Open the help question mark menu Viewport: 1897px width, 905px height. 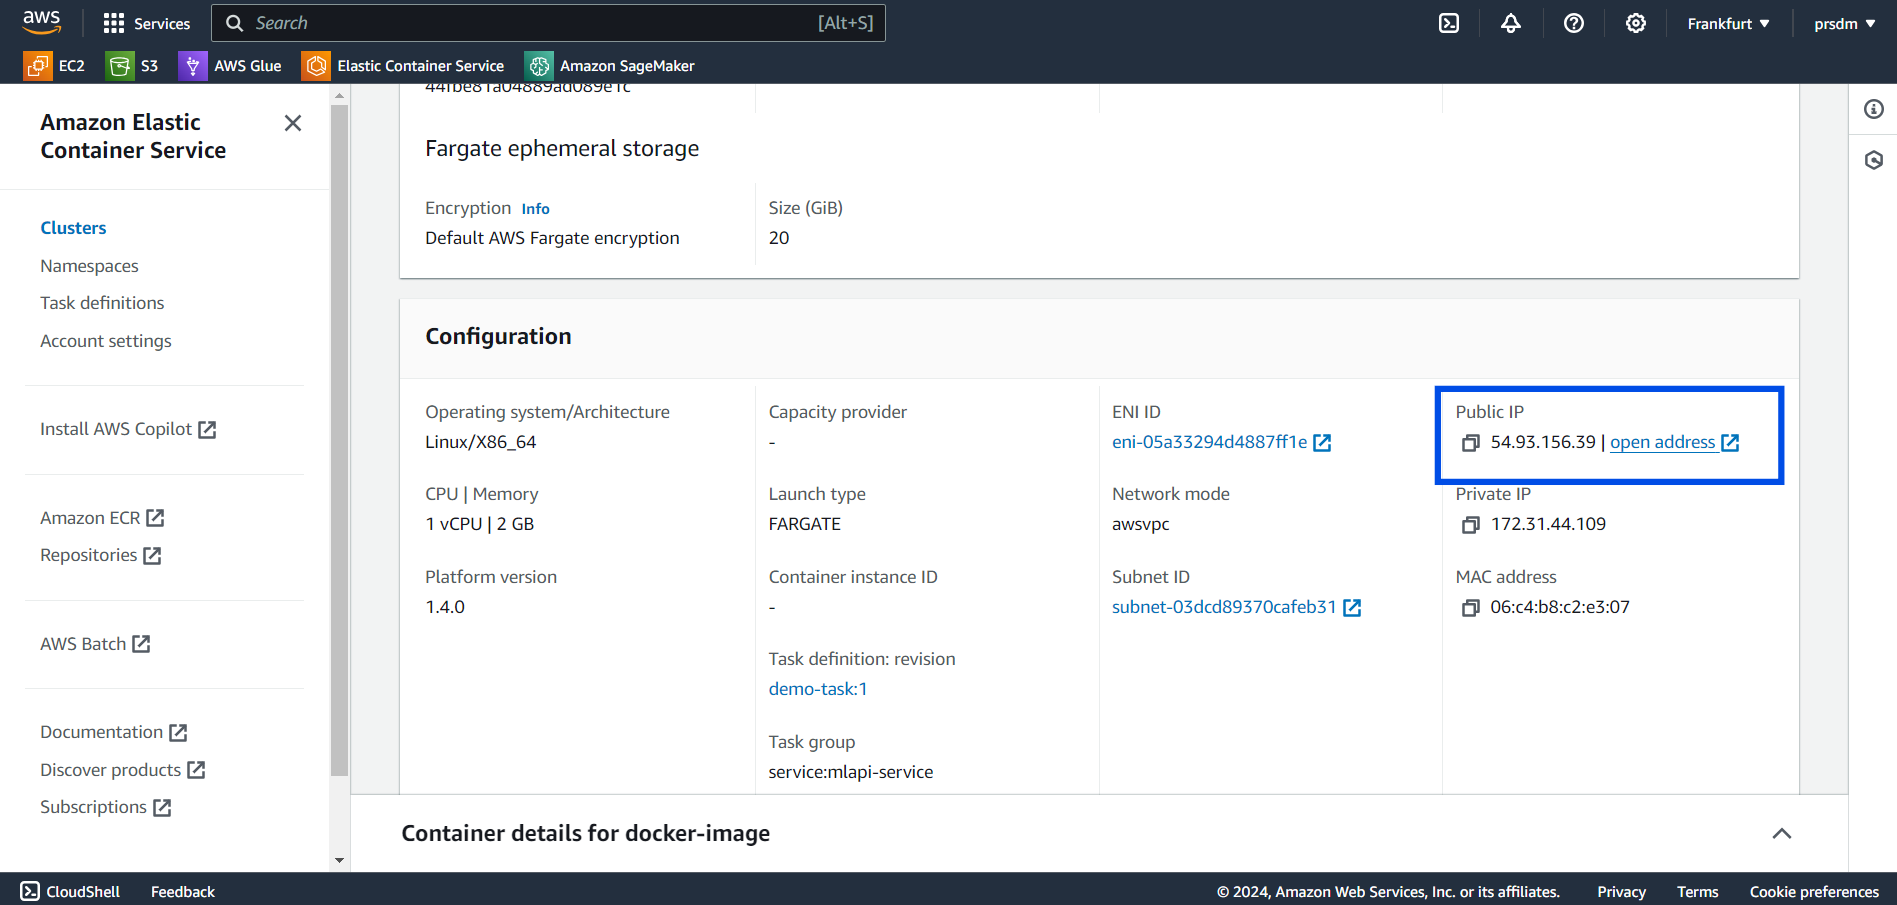pyautogui.click(x=1574, y=23)
